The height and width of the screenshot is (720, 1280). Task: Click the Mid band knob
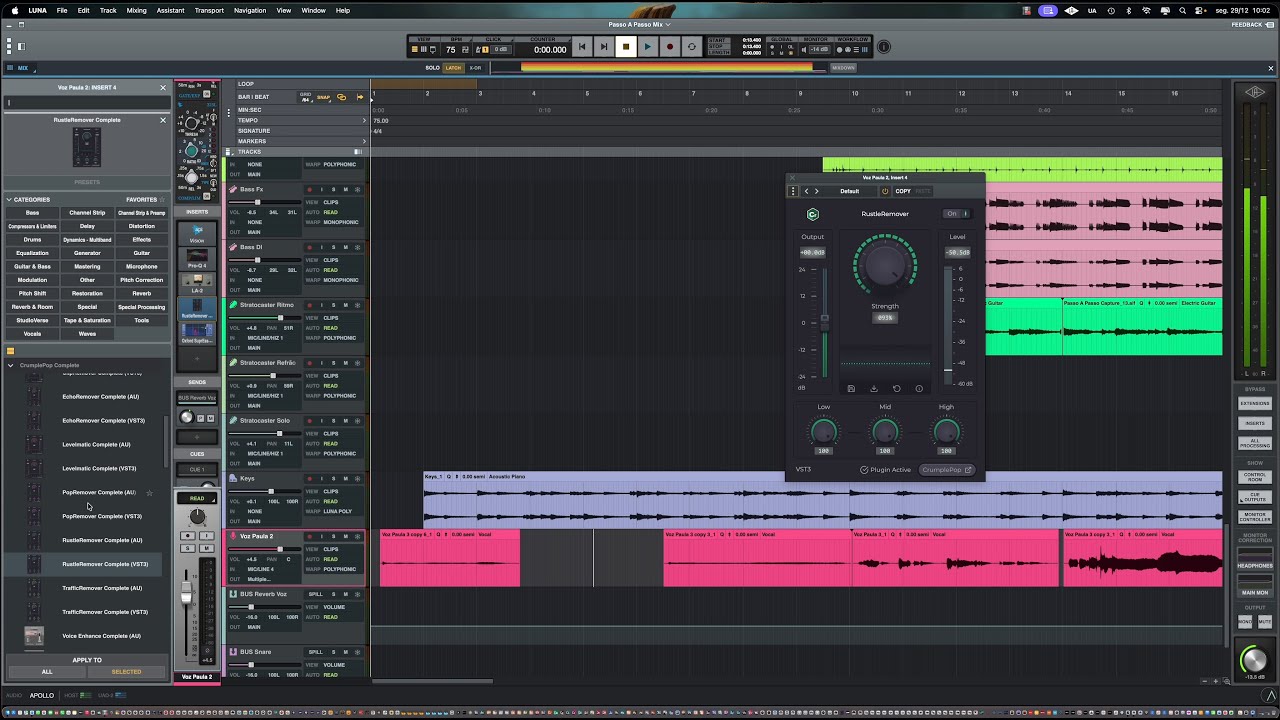(885, 432)
